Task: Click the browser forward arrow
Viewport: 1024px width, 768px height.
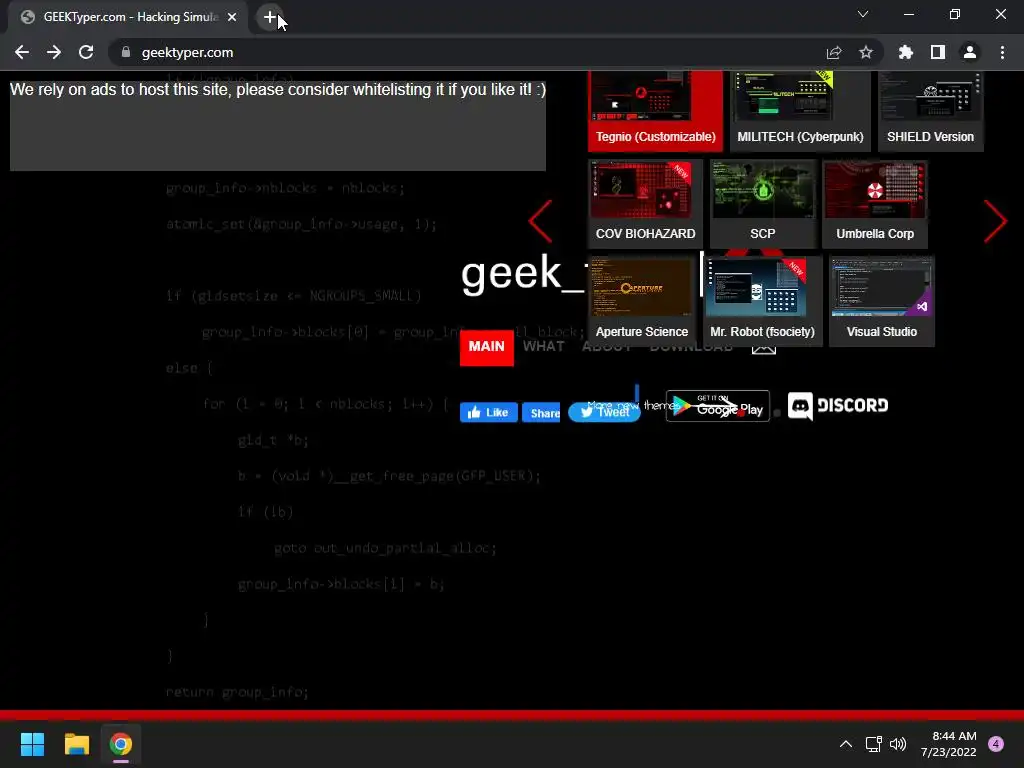Action: pos(54,52)
